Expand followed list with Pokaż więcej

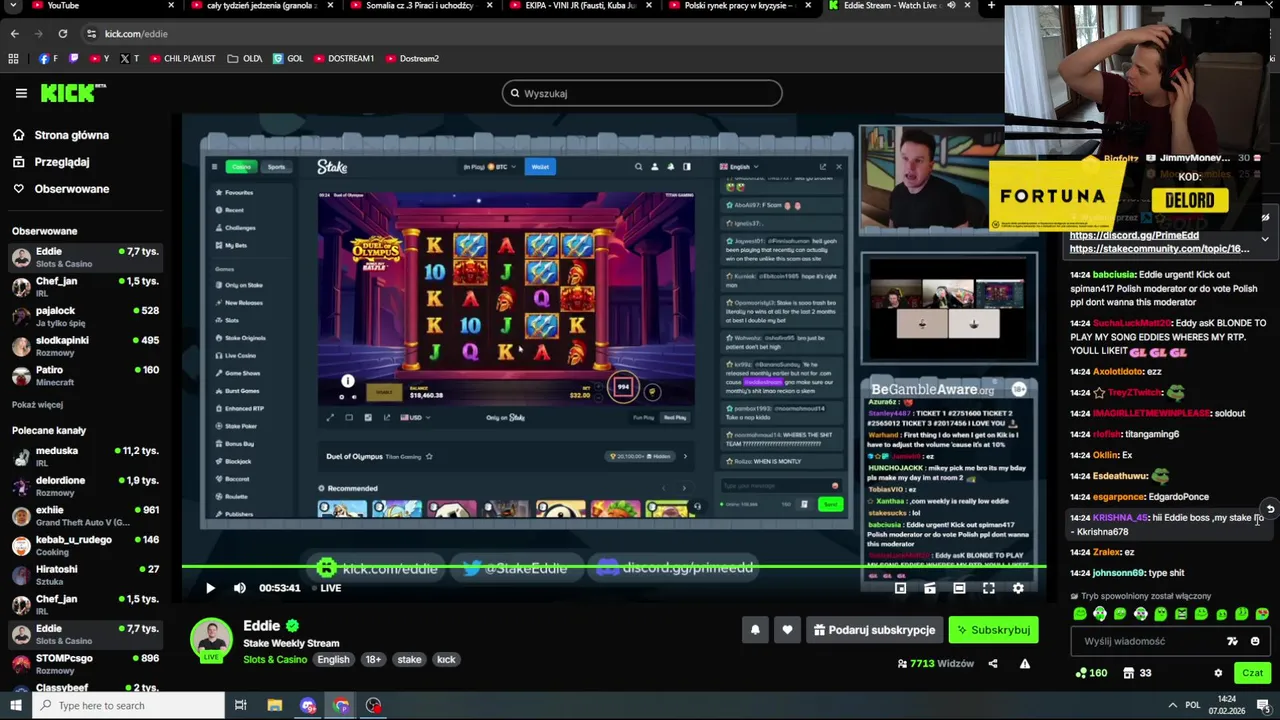click(37, 405)
